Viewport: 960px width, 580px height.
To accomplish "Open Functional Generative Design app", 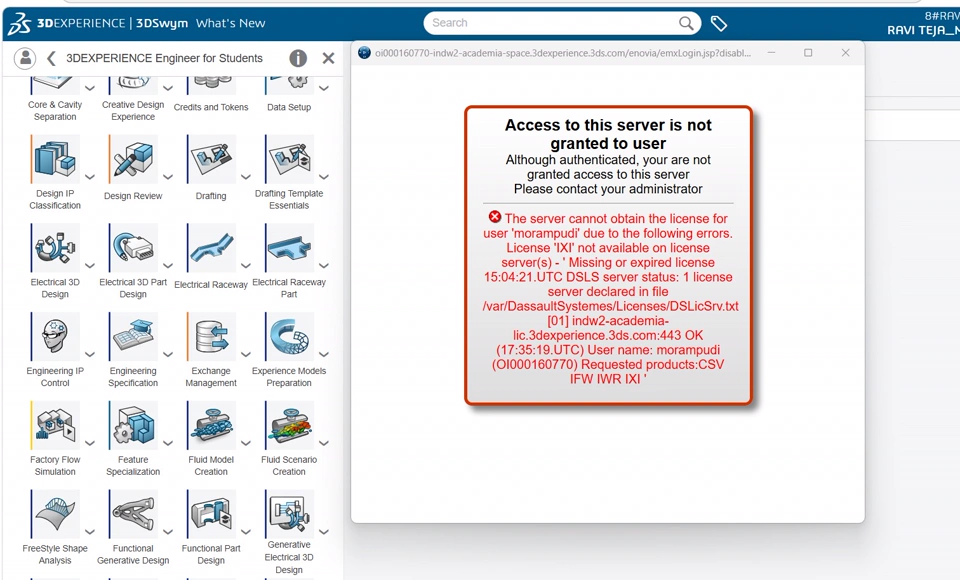I will 133,514.
